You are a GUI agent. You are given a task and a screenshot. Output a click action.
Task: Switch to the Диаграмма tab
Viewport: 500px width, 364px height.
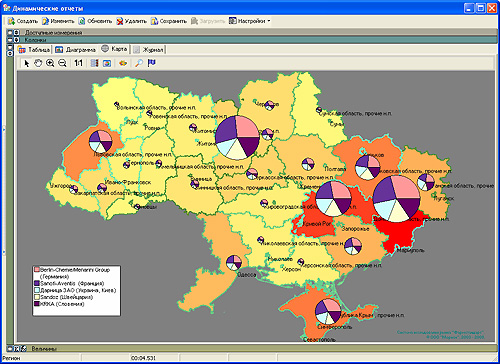(76, 50)
